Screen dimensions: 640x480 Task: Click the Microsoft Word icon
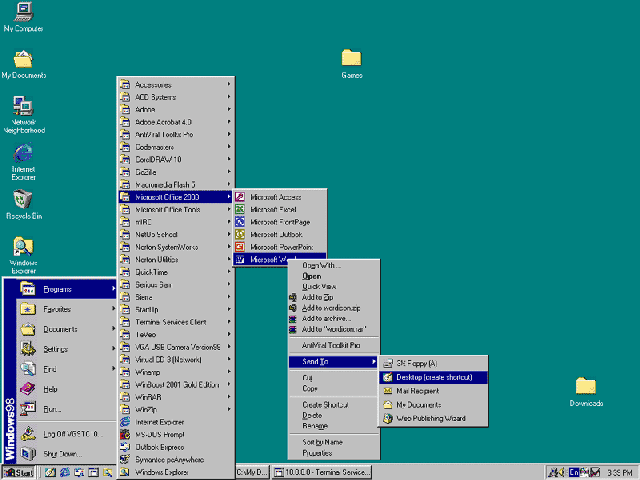click(240, 259)
